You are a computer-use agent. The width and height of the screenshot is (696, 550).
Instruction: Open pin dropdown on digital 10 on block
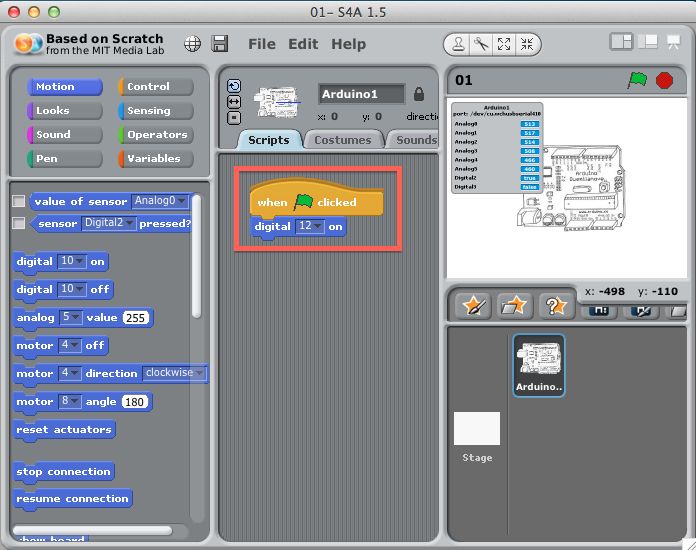tap(71, 261)
